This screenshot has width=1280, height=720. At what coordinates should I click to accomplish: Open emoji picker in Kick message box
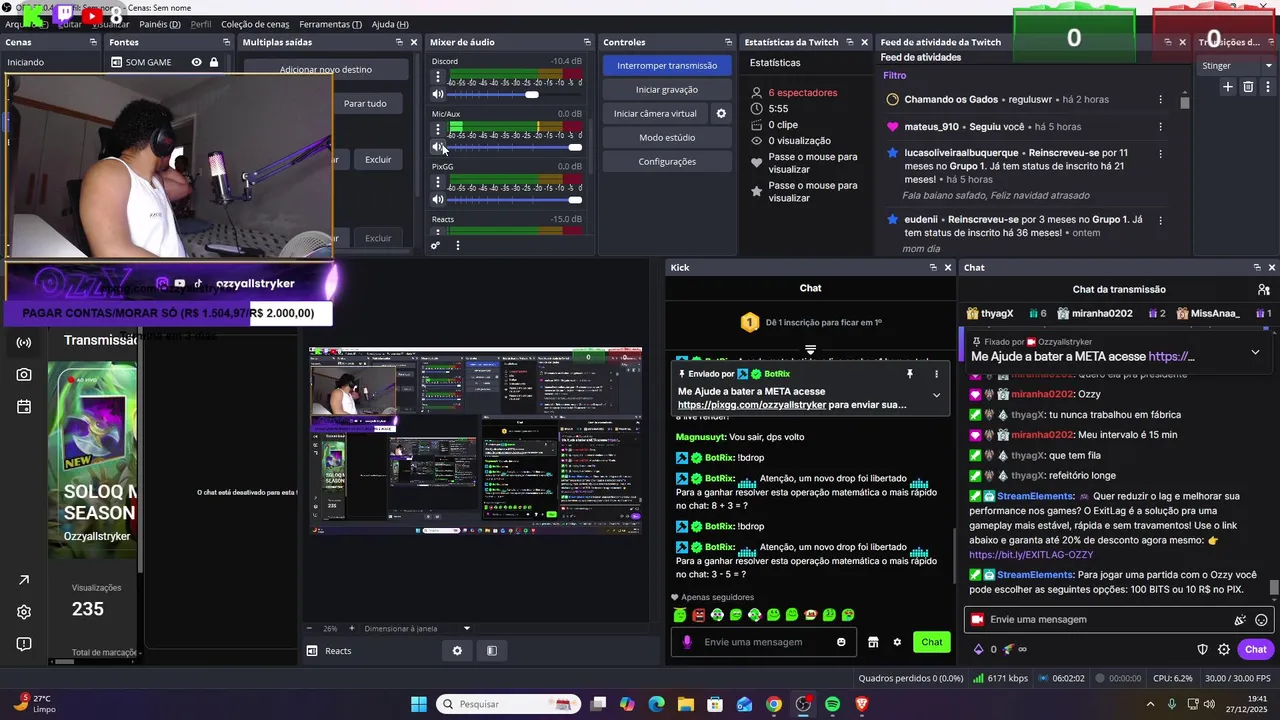point(841,642)
